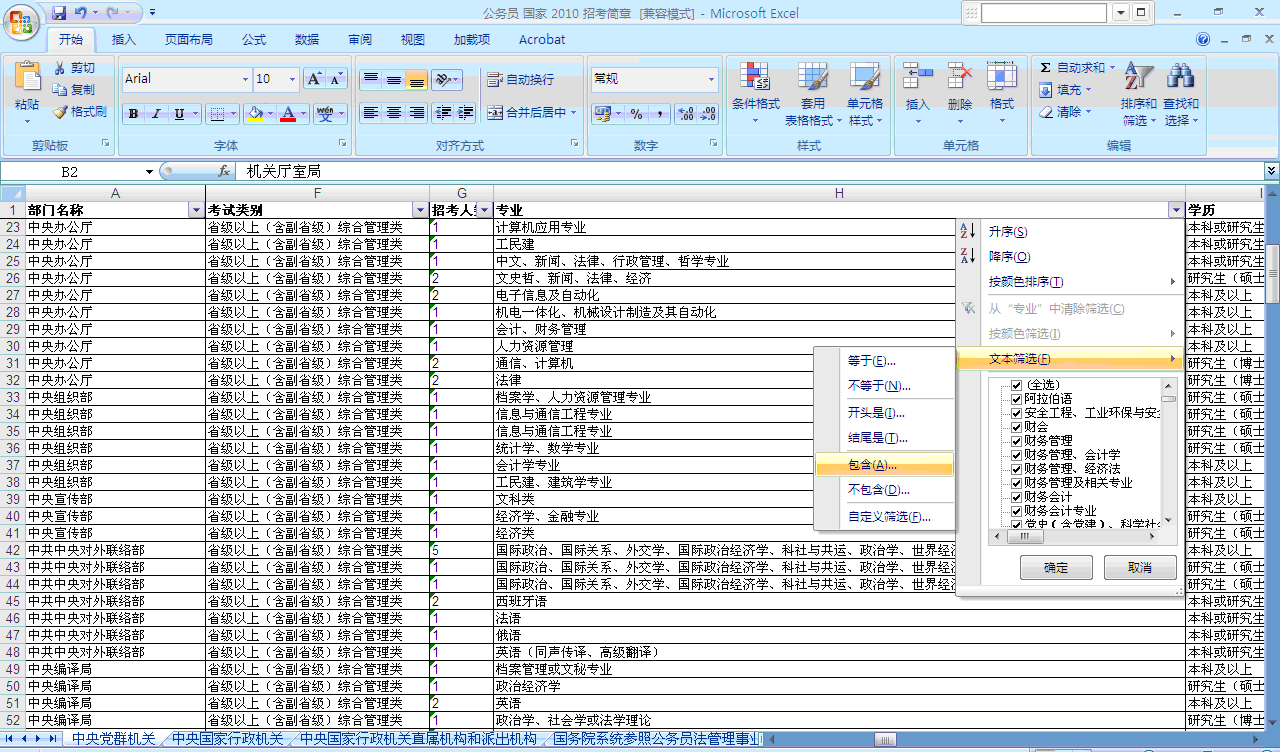
Task: Switch to the 公式 (Formulas) ribbon tab
Action: tap(254, 40)
